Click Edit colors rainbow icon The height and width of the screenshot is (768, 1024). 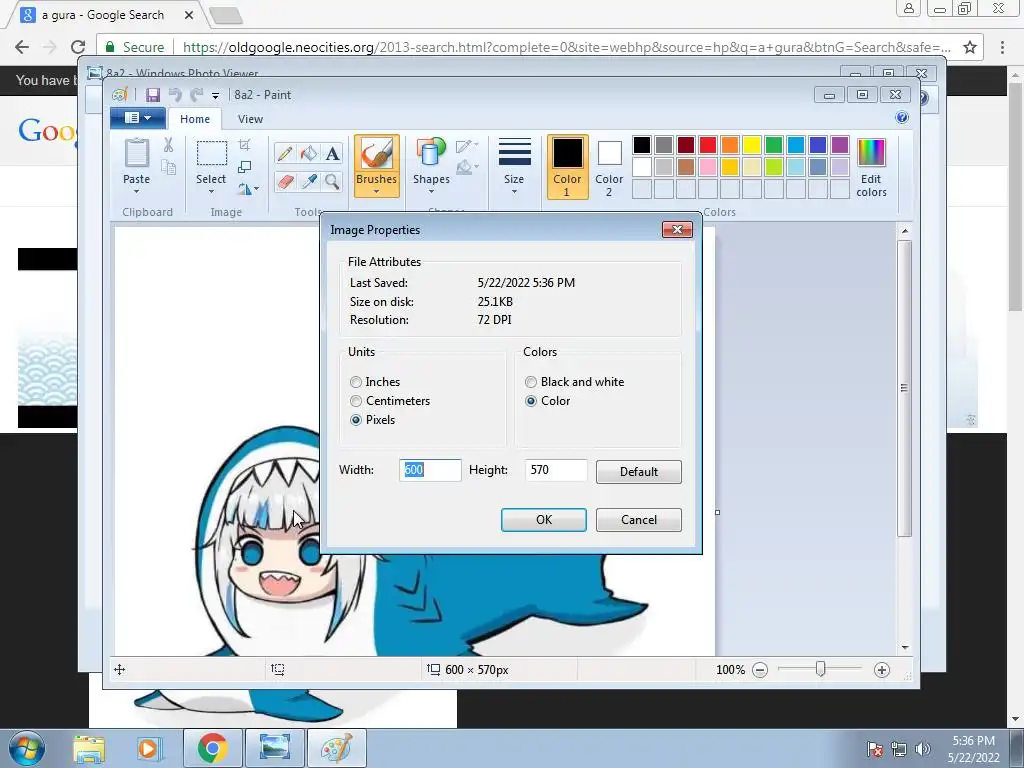click(x=871, y=153)
